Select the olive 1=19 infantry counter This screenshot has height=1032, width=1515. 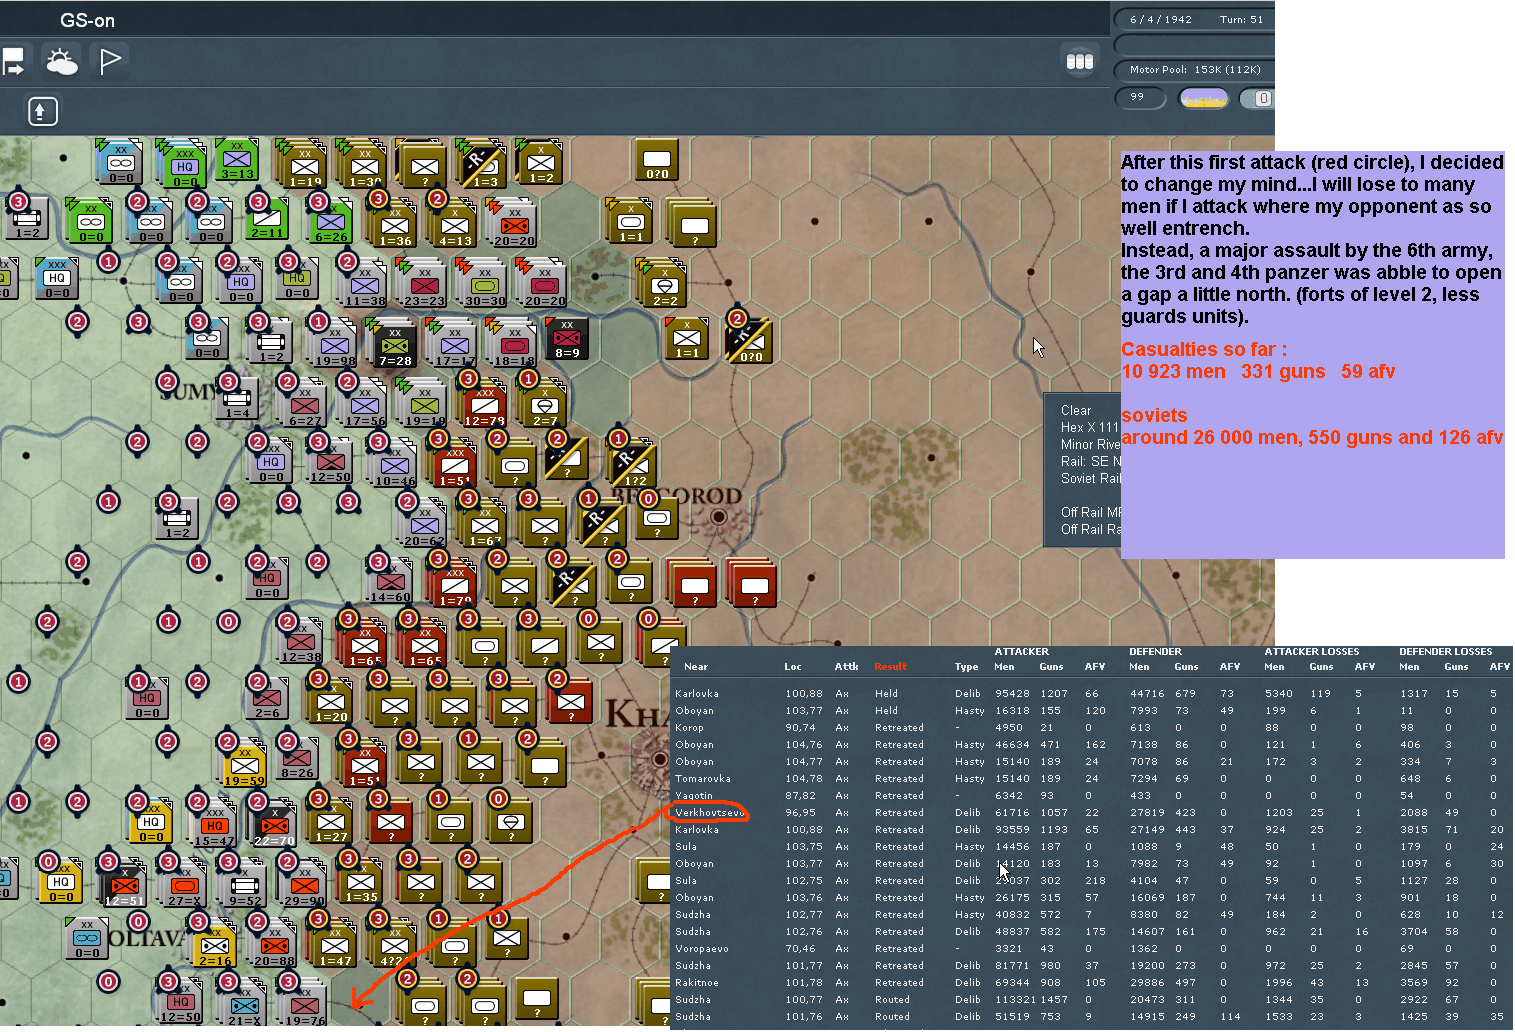tap(304, 166)
